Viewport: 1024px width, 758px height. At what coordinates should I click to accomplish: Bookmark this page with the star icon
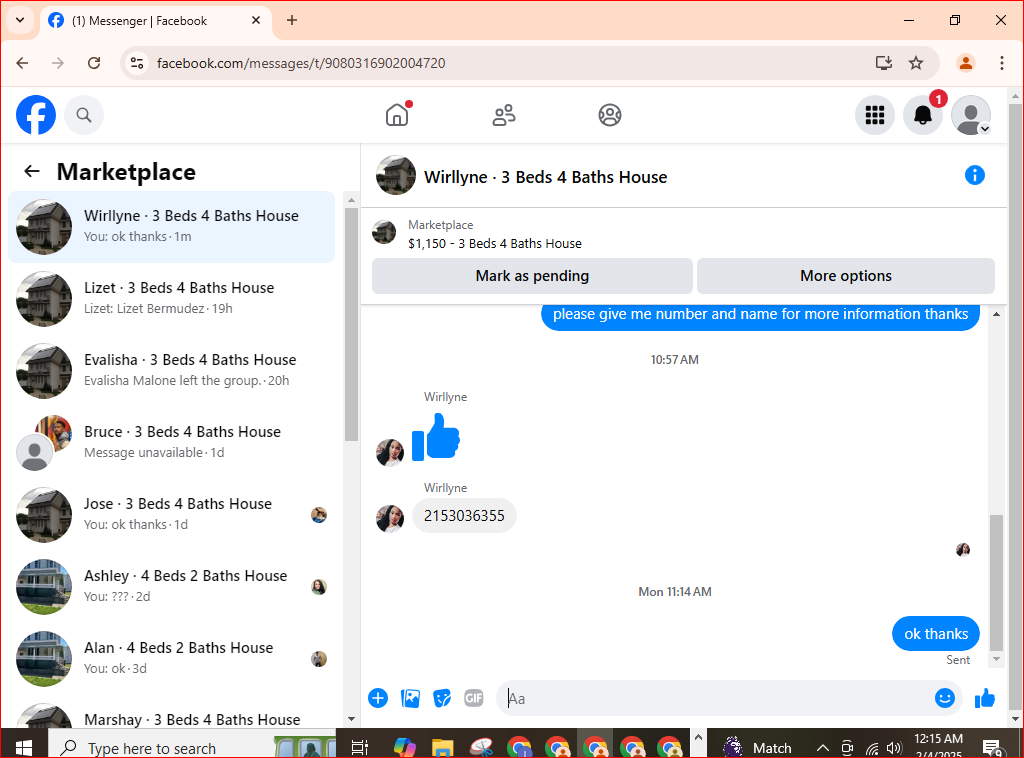(x=916, y=63)
